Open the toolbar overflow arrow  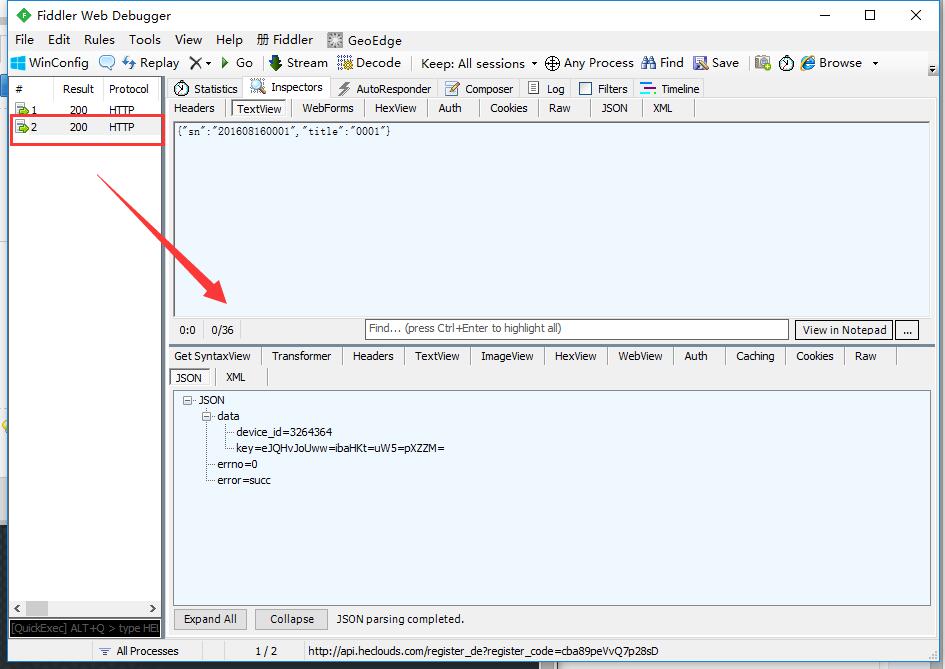932,69
